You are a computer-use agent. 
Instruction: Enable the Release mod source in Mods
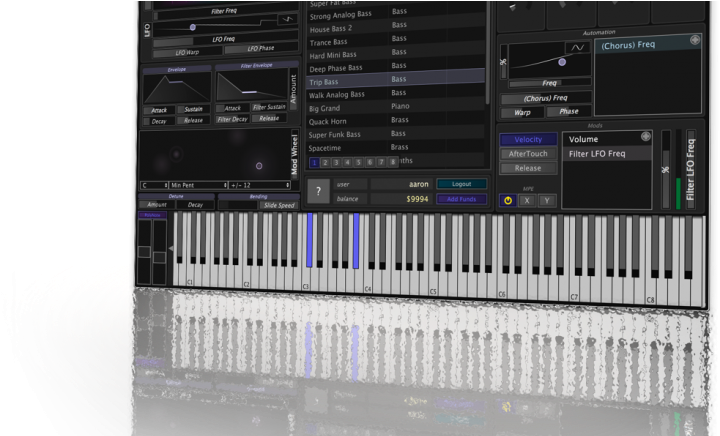coord(528,168)
